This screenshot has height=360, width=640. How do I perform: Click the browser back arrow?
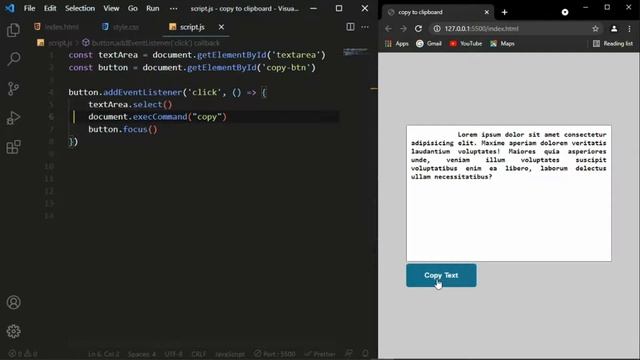388,29
